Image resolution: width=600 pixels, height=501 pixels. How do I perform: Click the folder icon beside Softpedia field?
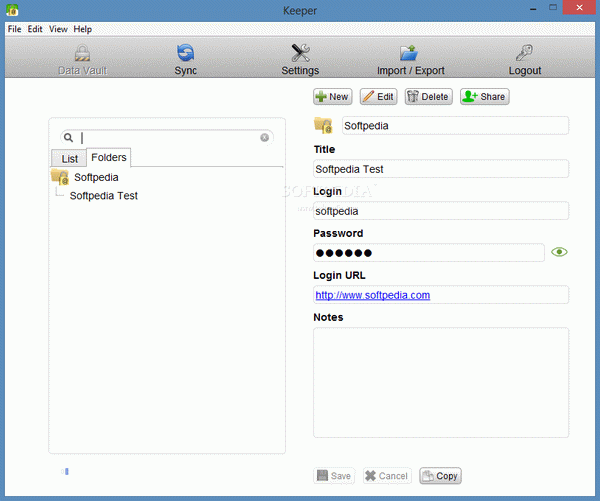pos(323,126)
